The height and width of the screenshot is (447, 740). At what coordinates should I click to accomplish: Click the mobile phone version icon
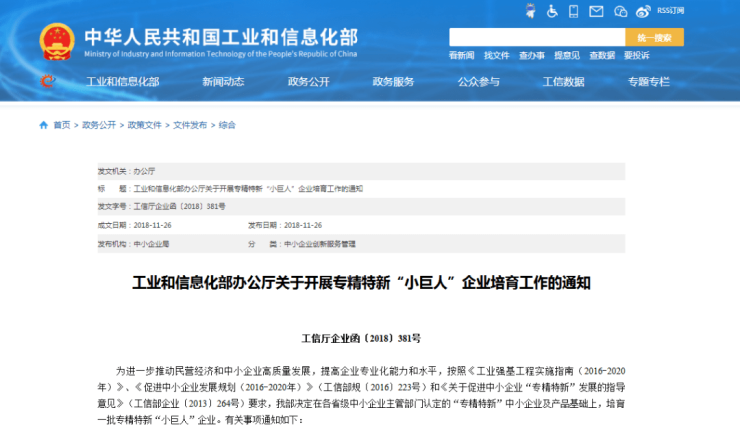[x=575, y=11]
